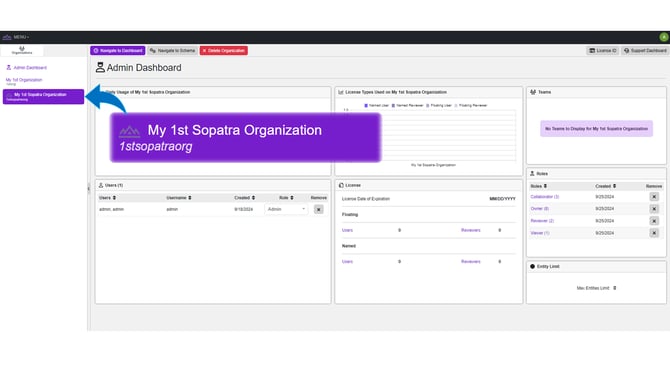Image resolution: width=670 pixels, height=376 pixels.
Task: Open the Admin role dropdown for admin user
Action: click(x=286, y=209)
